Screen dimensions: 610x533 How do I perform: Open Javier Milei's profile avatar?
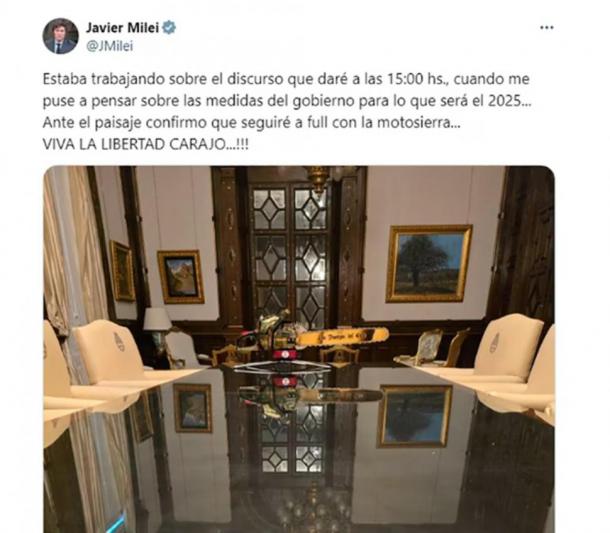pos(60,36)
